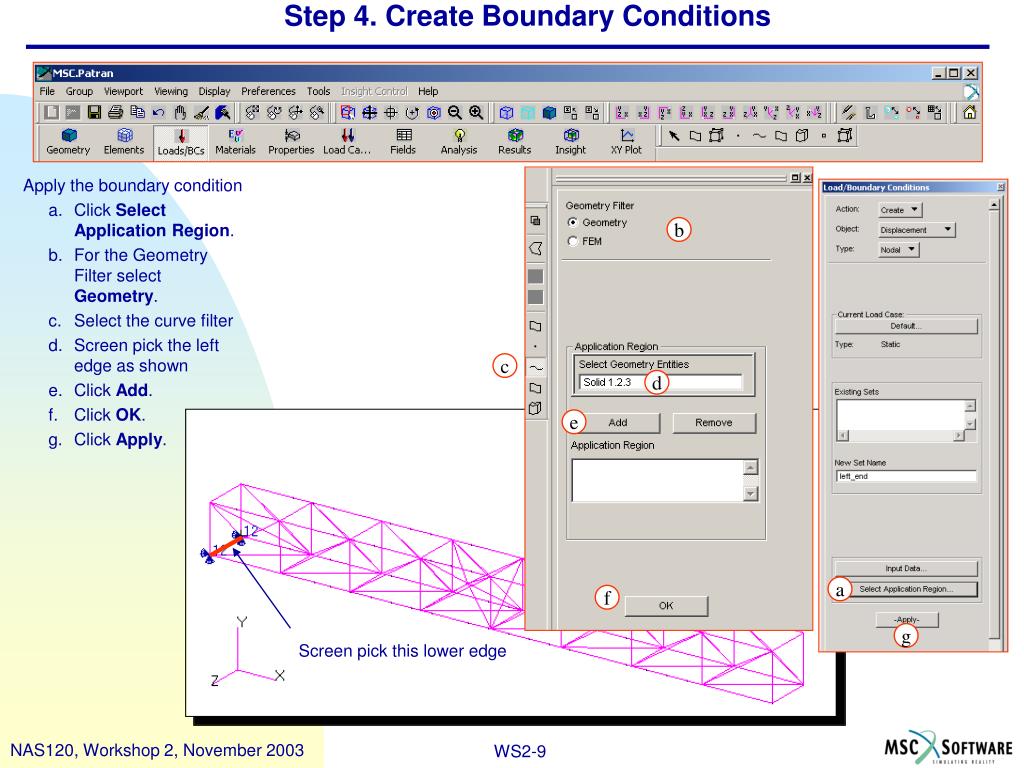
Task: Click the New file icon in toolbar
Action: point(51,113)
